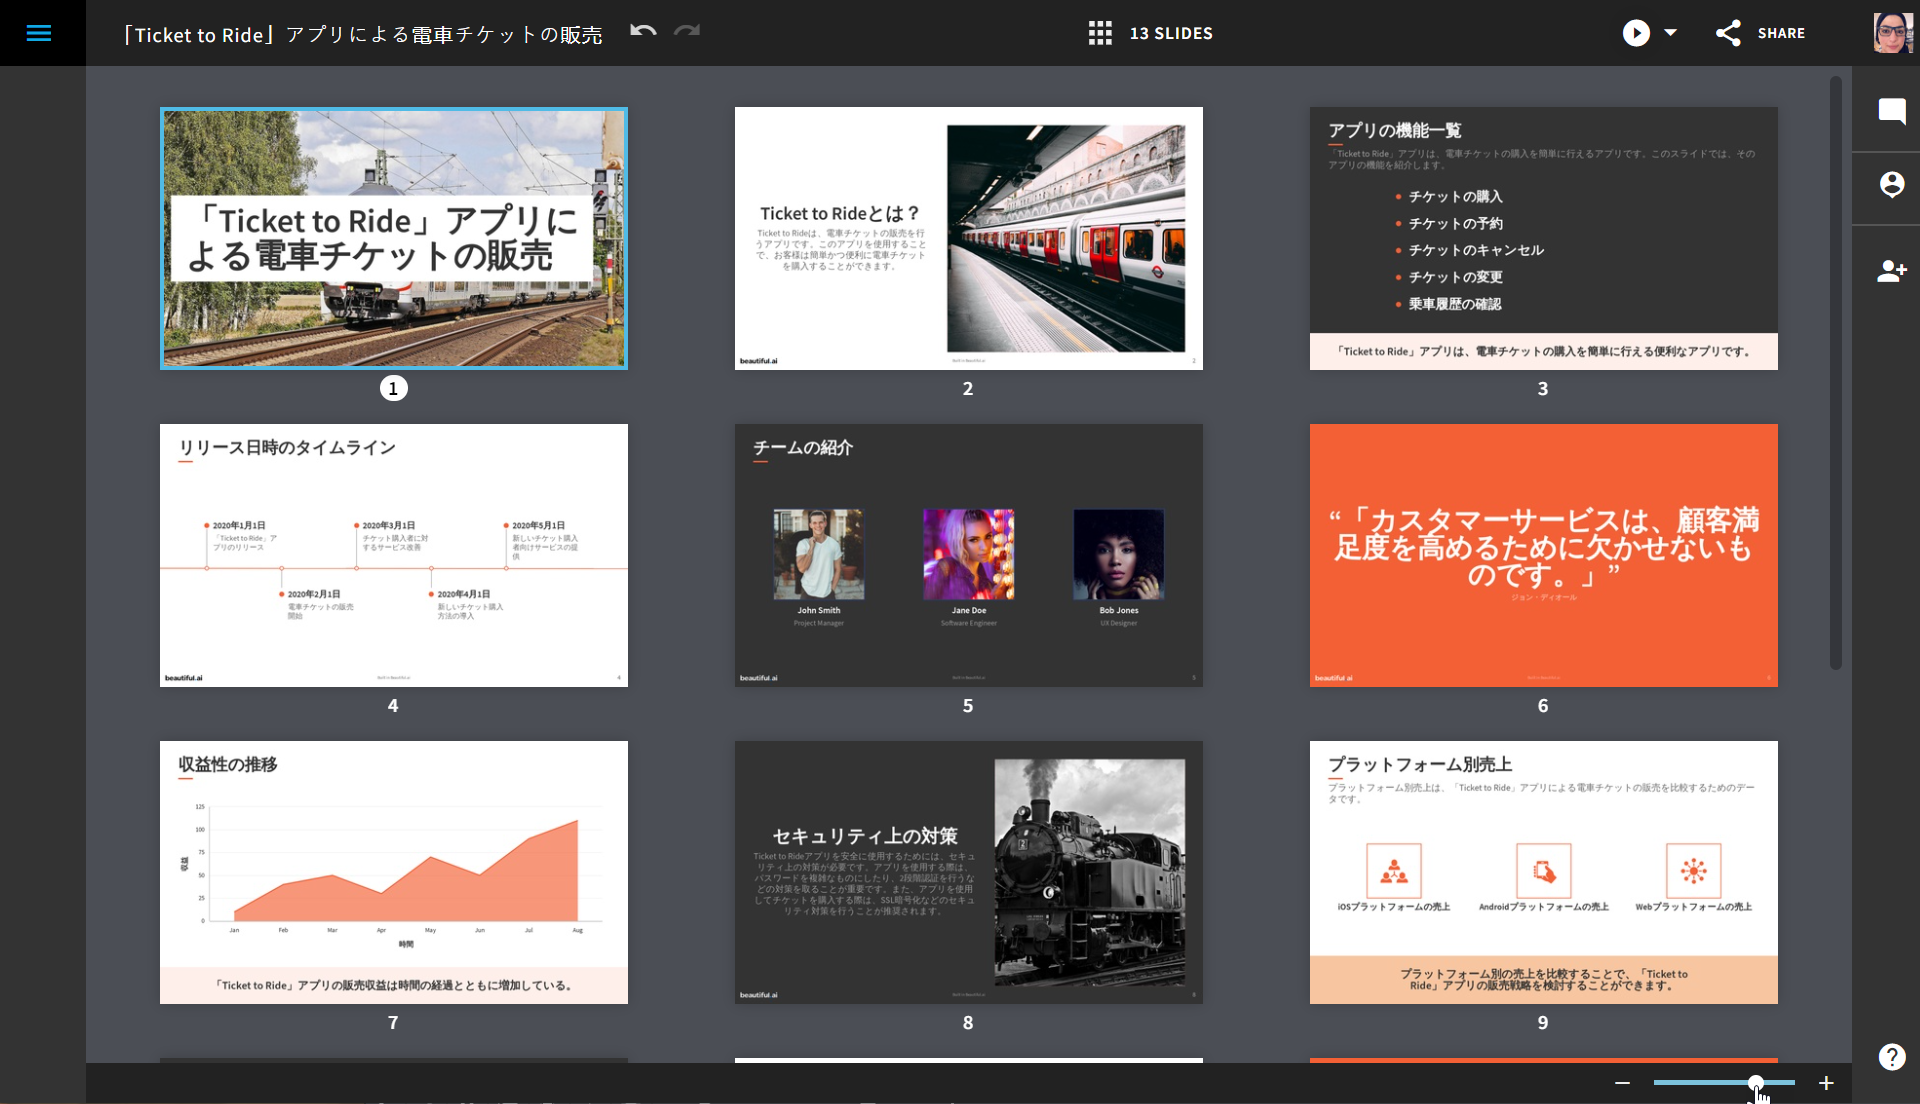
Task: Click the presentation title text
Action: point(362,34)
